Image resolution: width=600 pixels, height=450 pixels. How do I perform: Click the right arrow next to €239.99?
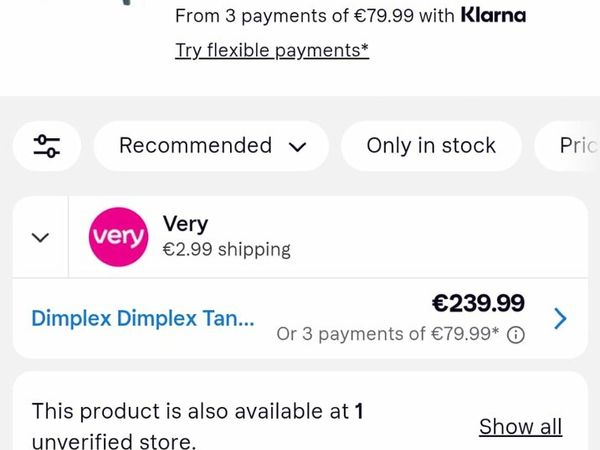tap(560, 318)
